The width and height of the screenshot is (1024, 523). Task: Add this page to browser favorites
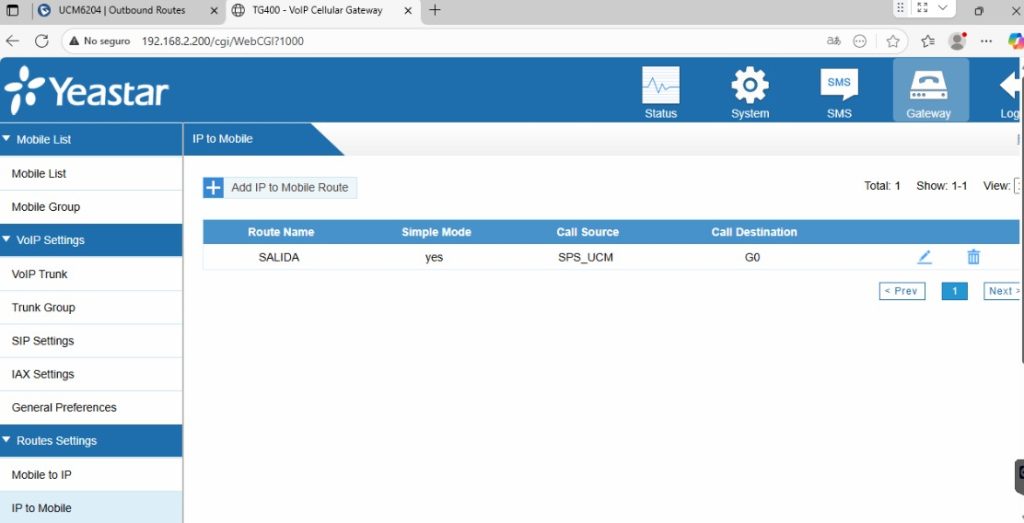tap(893, 41)
